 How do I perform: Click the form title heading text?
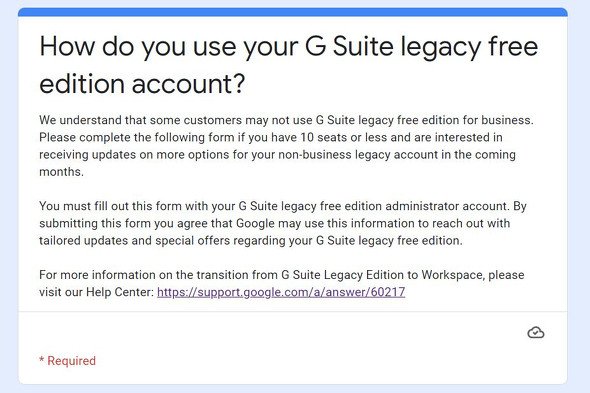tap(289, 65)
